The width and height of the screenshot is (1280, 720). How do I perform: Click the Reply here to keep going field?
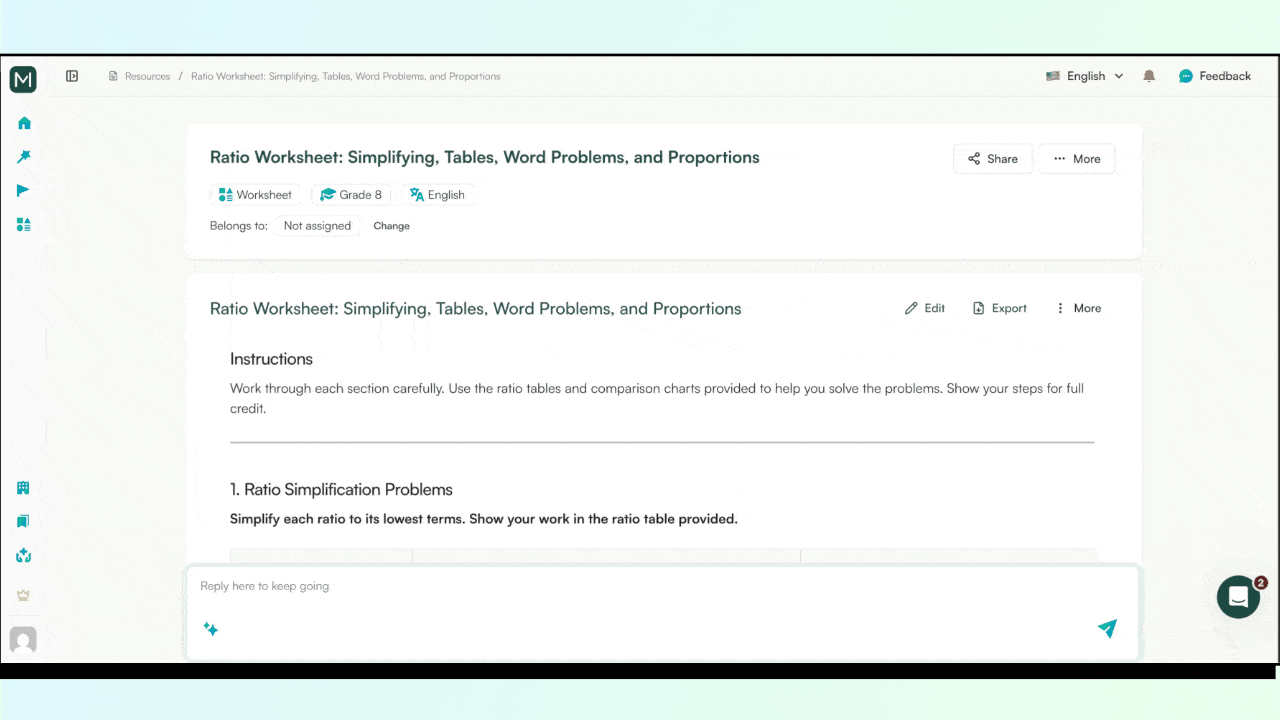[662, 586]
